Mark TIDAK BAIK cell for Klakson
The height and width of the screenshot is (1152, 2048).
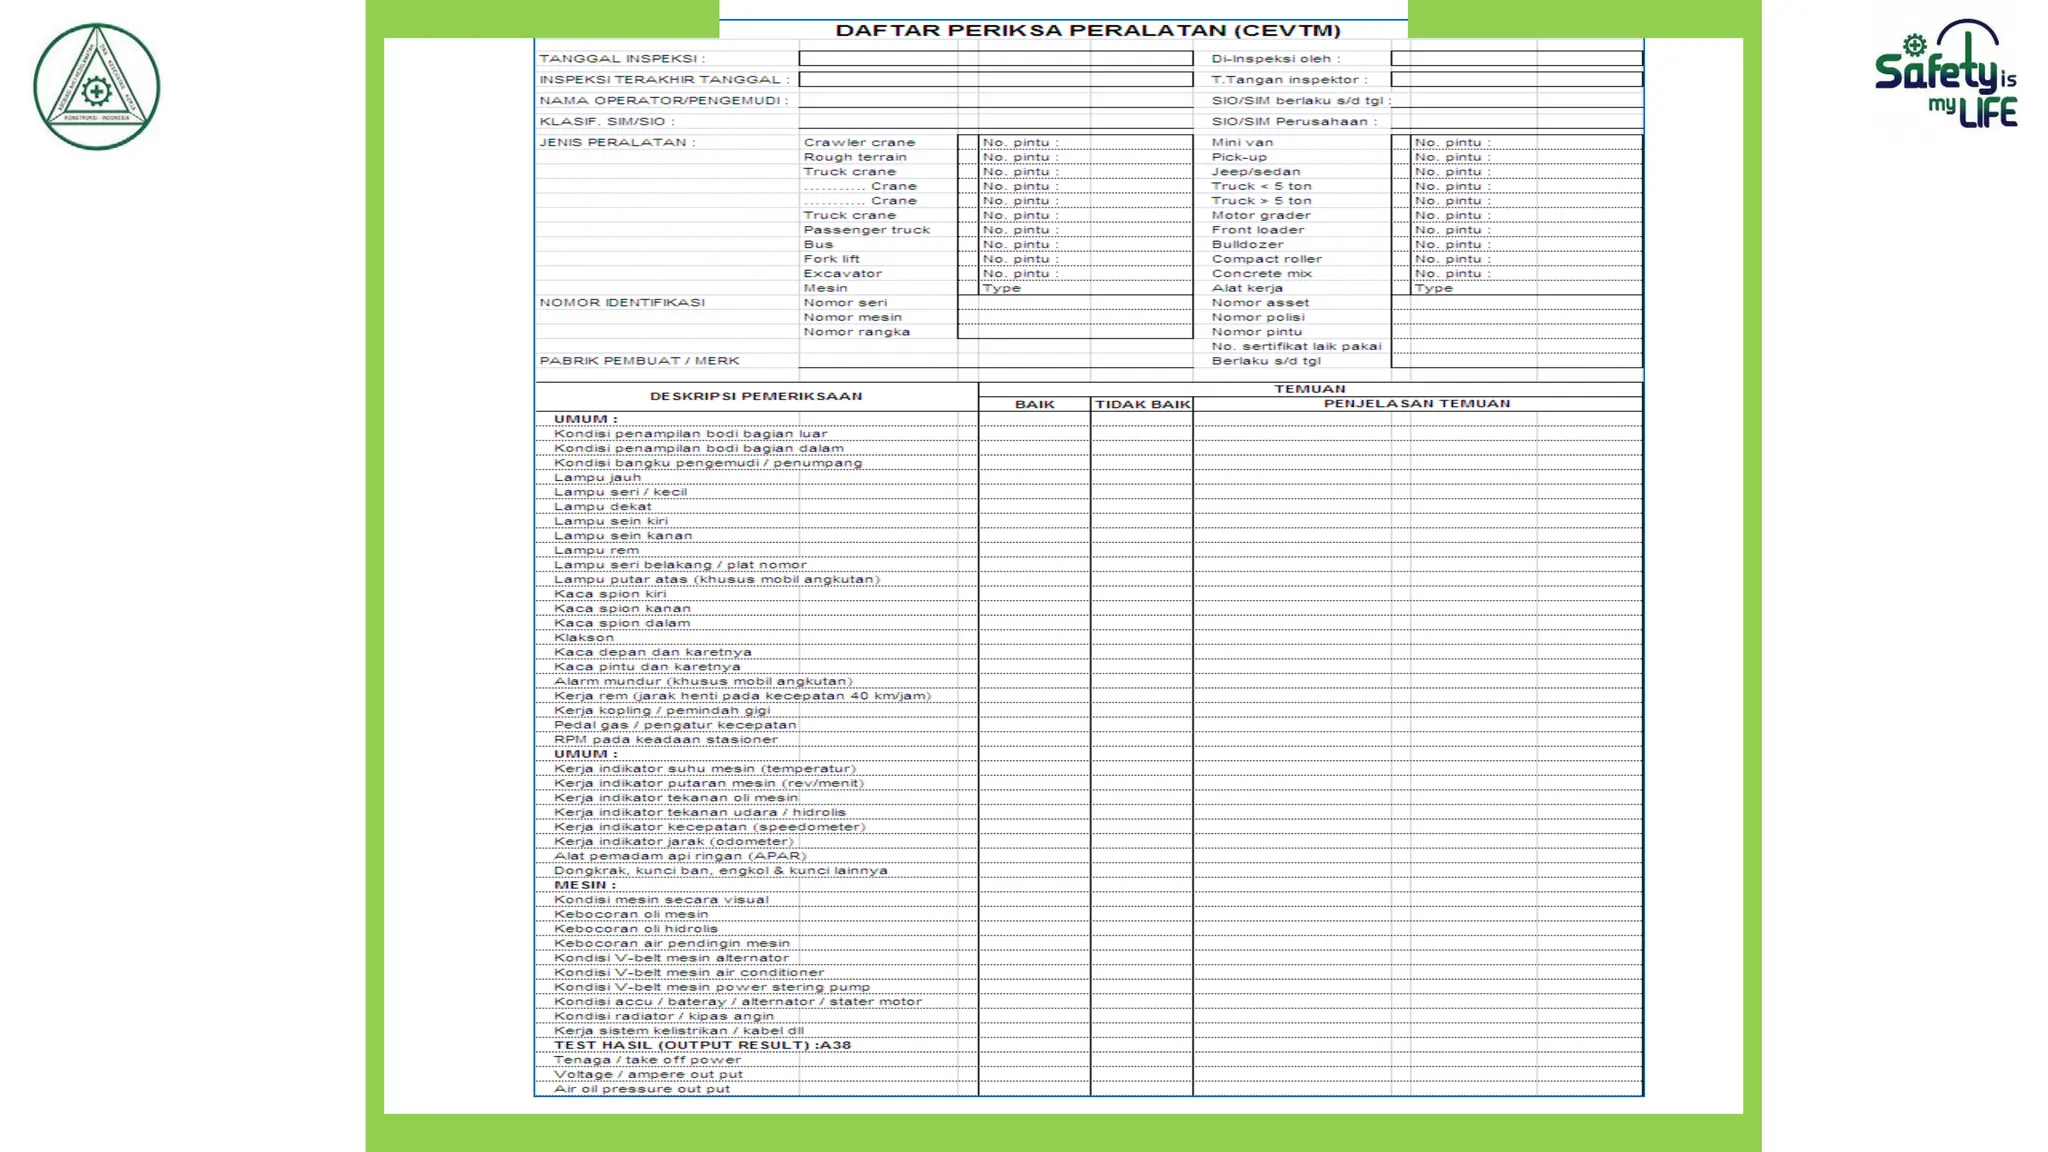(1142, 637)
